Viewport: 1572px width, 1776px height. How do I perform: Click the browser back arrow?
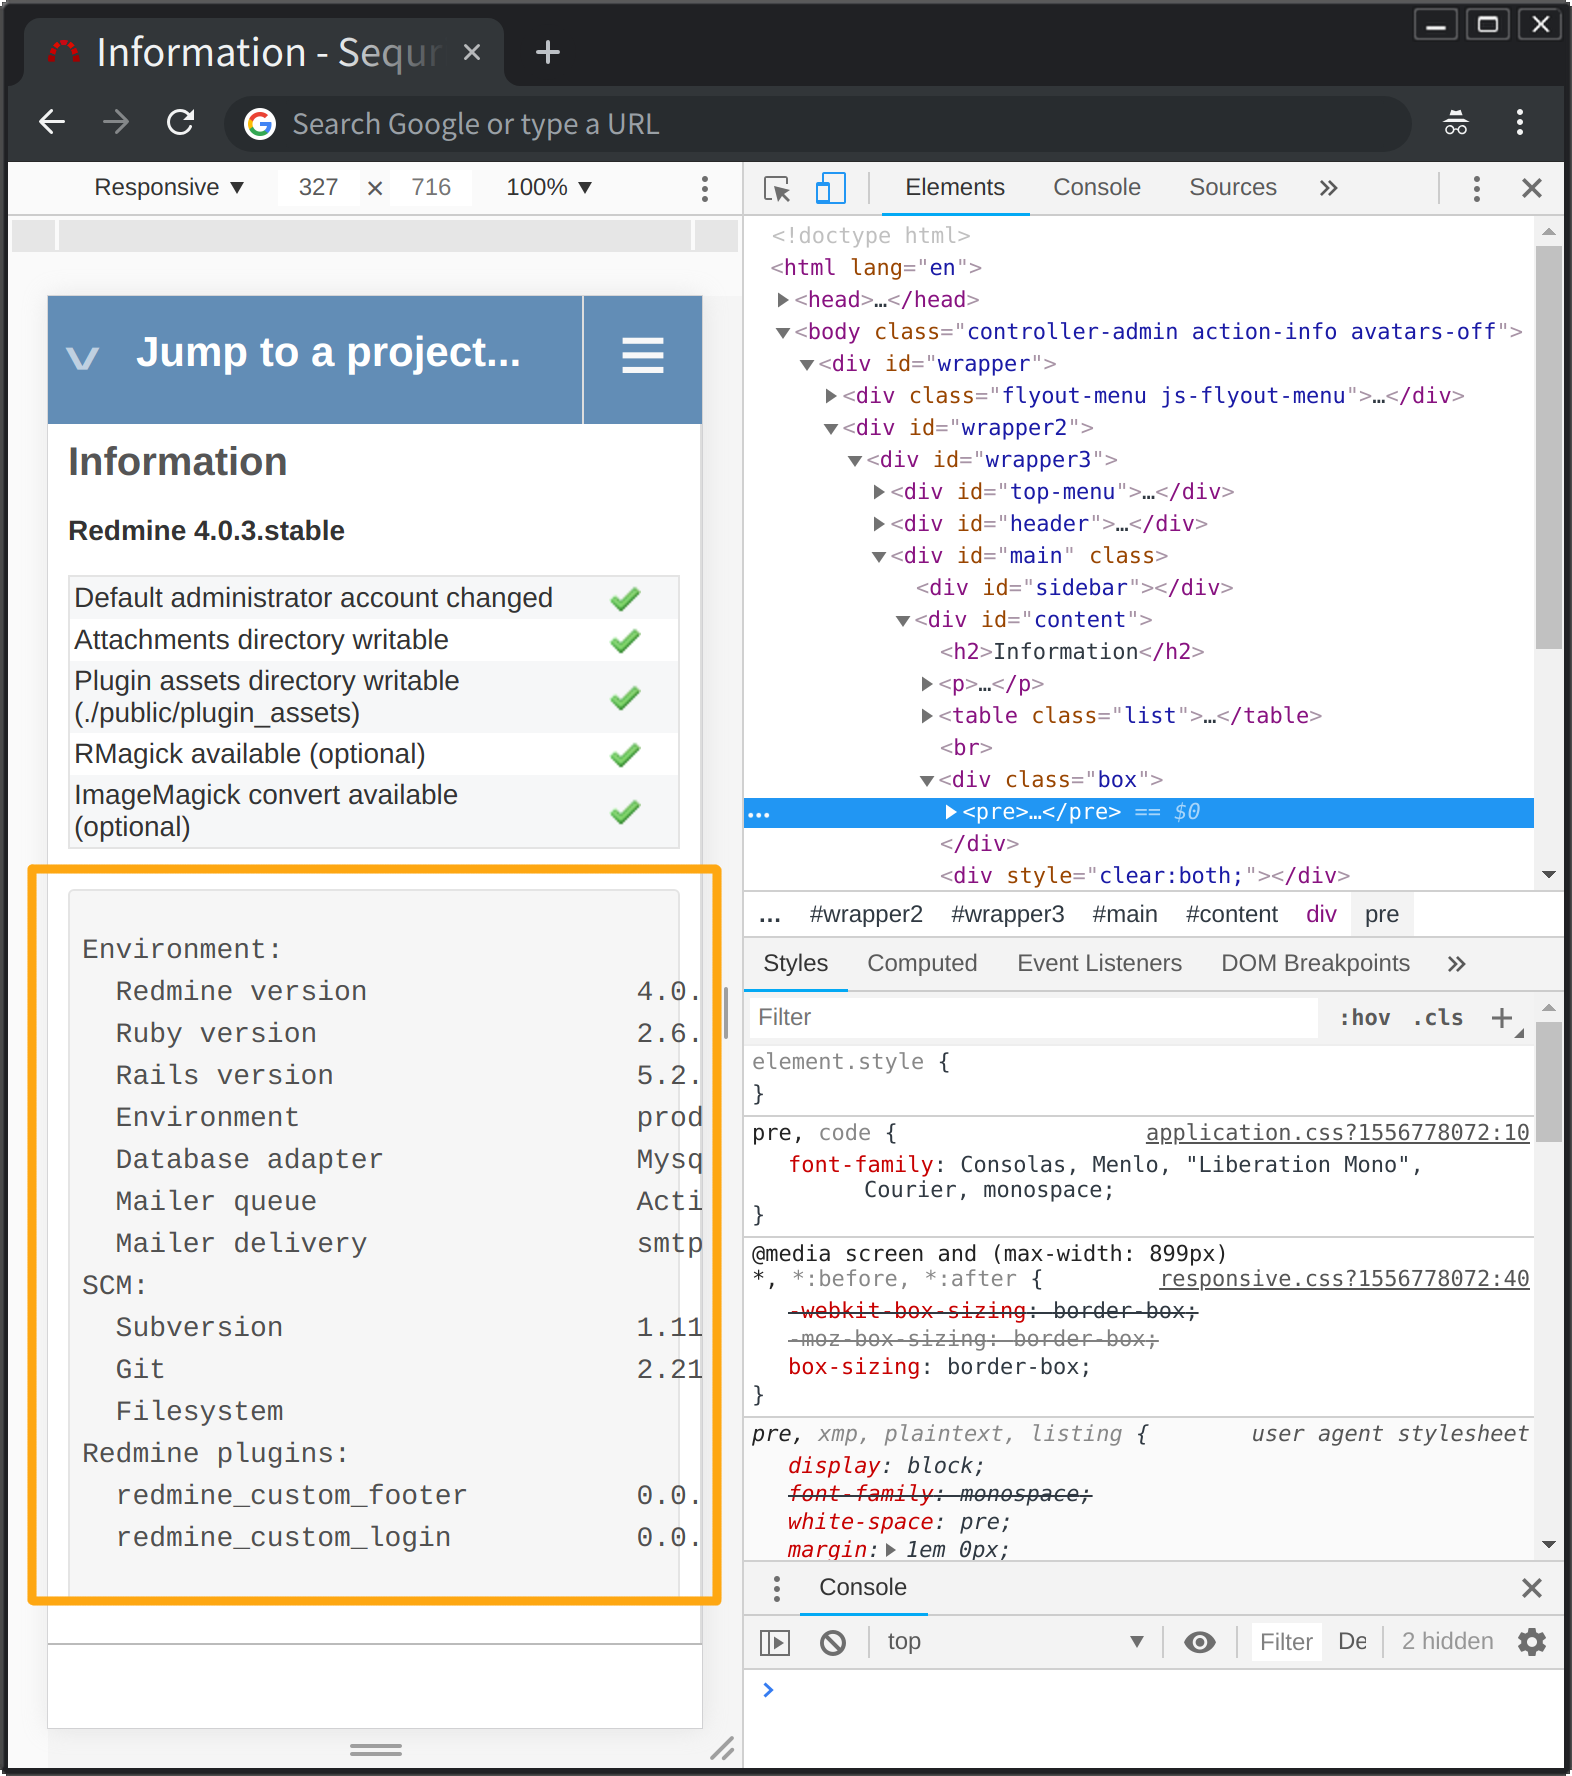[x=52, y=123]
